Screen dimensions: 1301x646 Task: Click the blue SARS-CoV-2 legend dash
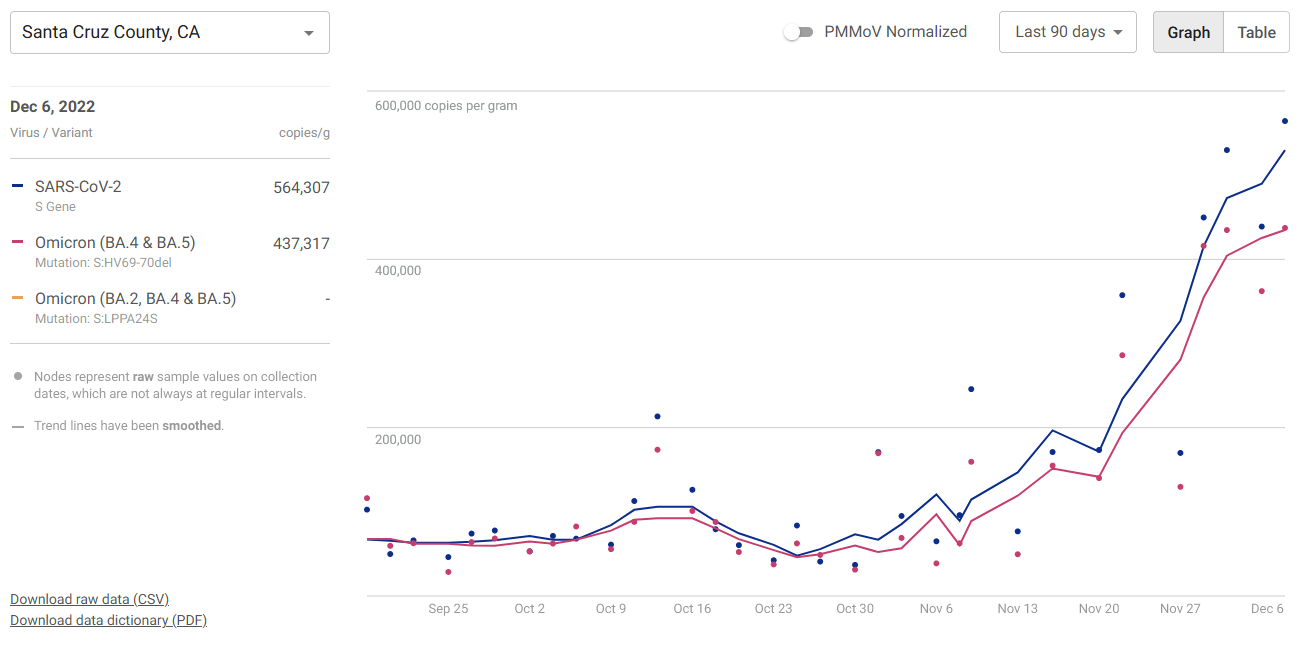click(17, 186)
